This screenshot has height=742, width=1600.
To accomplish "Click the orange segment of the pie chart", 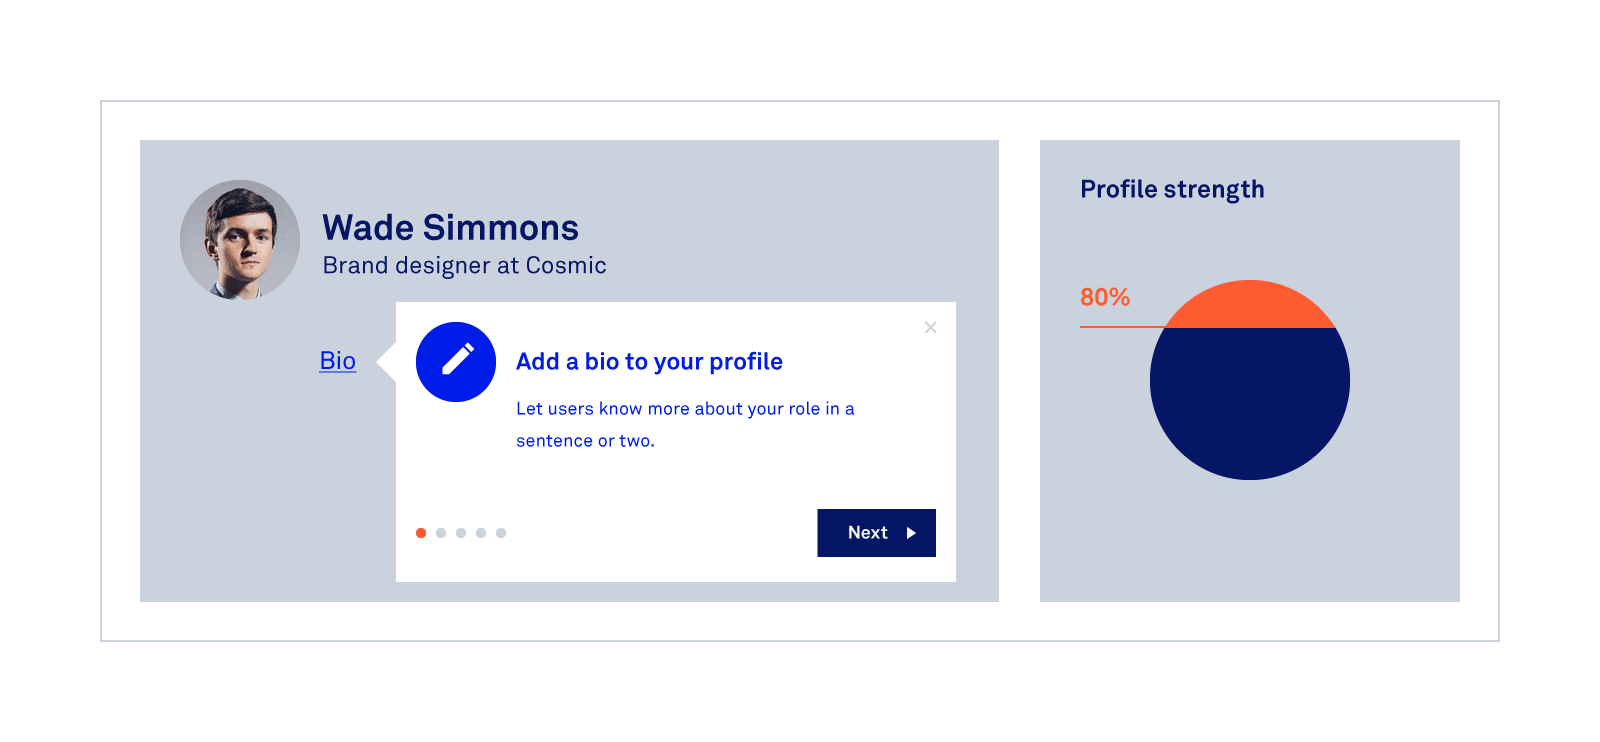I will [x=1250, y=305].
